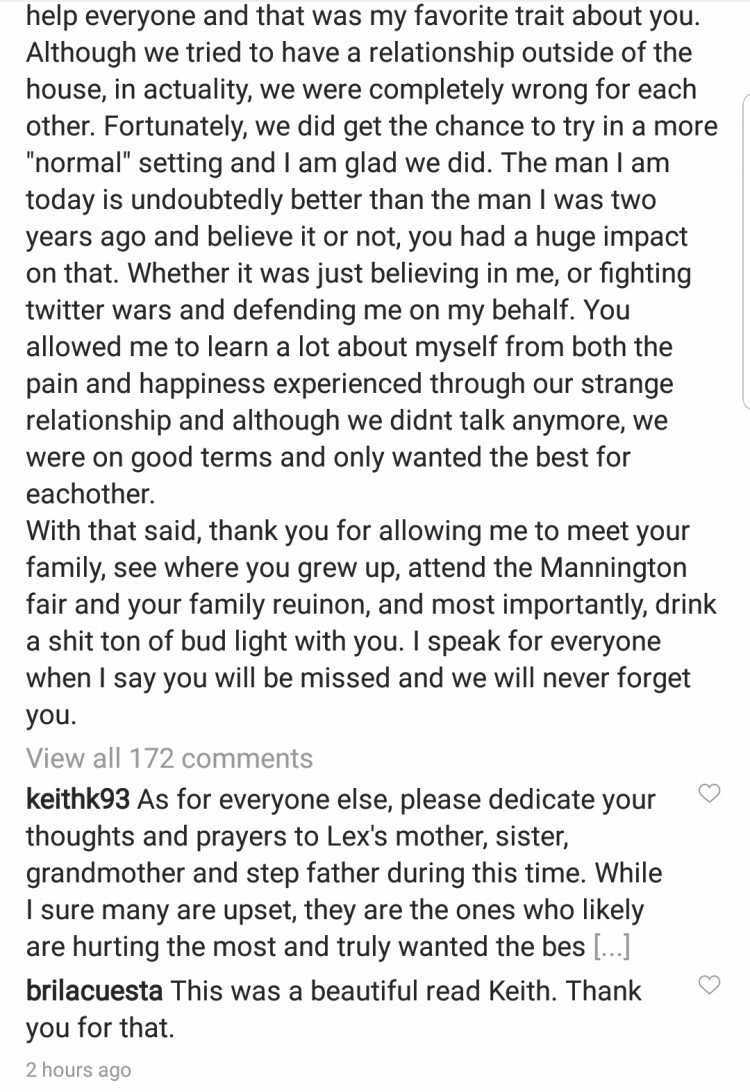Open View all 172 comments
750x1092 pixels.
[x=169, y=758]
